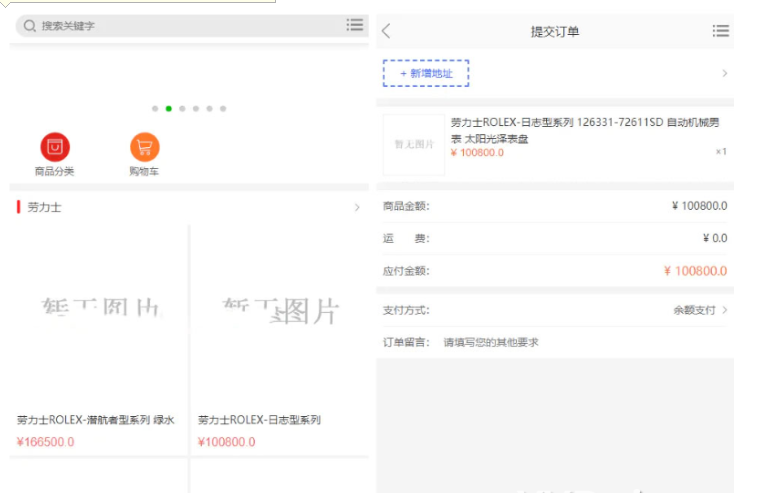
Task: Open 商品分类 category icon
Action: coord(54,147)
